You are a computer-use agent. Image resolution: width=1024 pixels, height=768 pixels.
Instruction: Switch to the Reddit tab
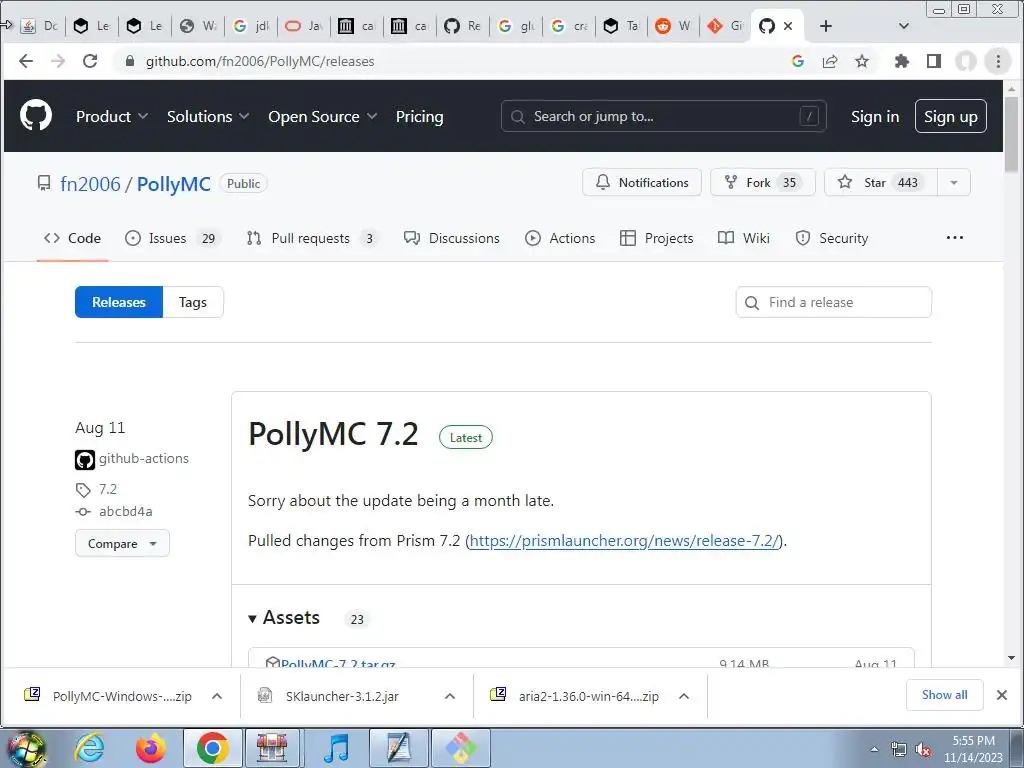tap(673, 26)
